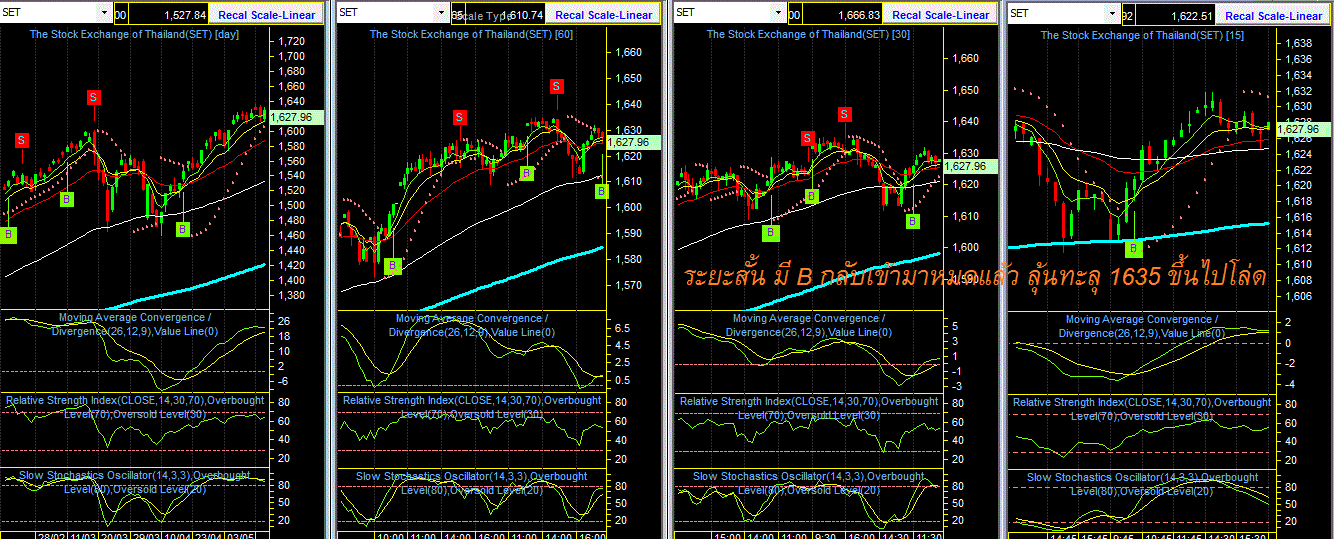Select the rightmost green B marker in the 60-minute chart
The image size is (1334, 539).
(602, 191)
